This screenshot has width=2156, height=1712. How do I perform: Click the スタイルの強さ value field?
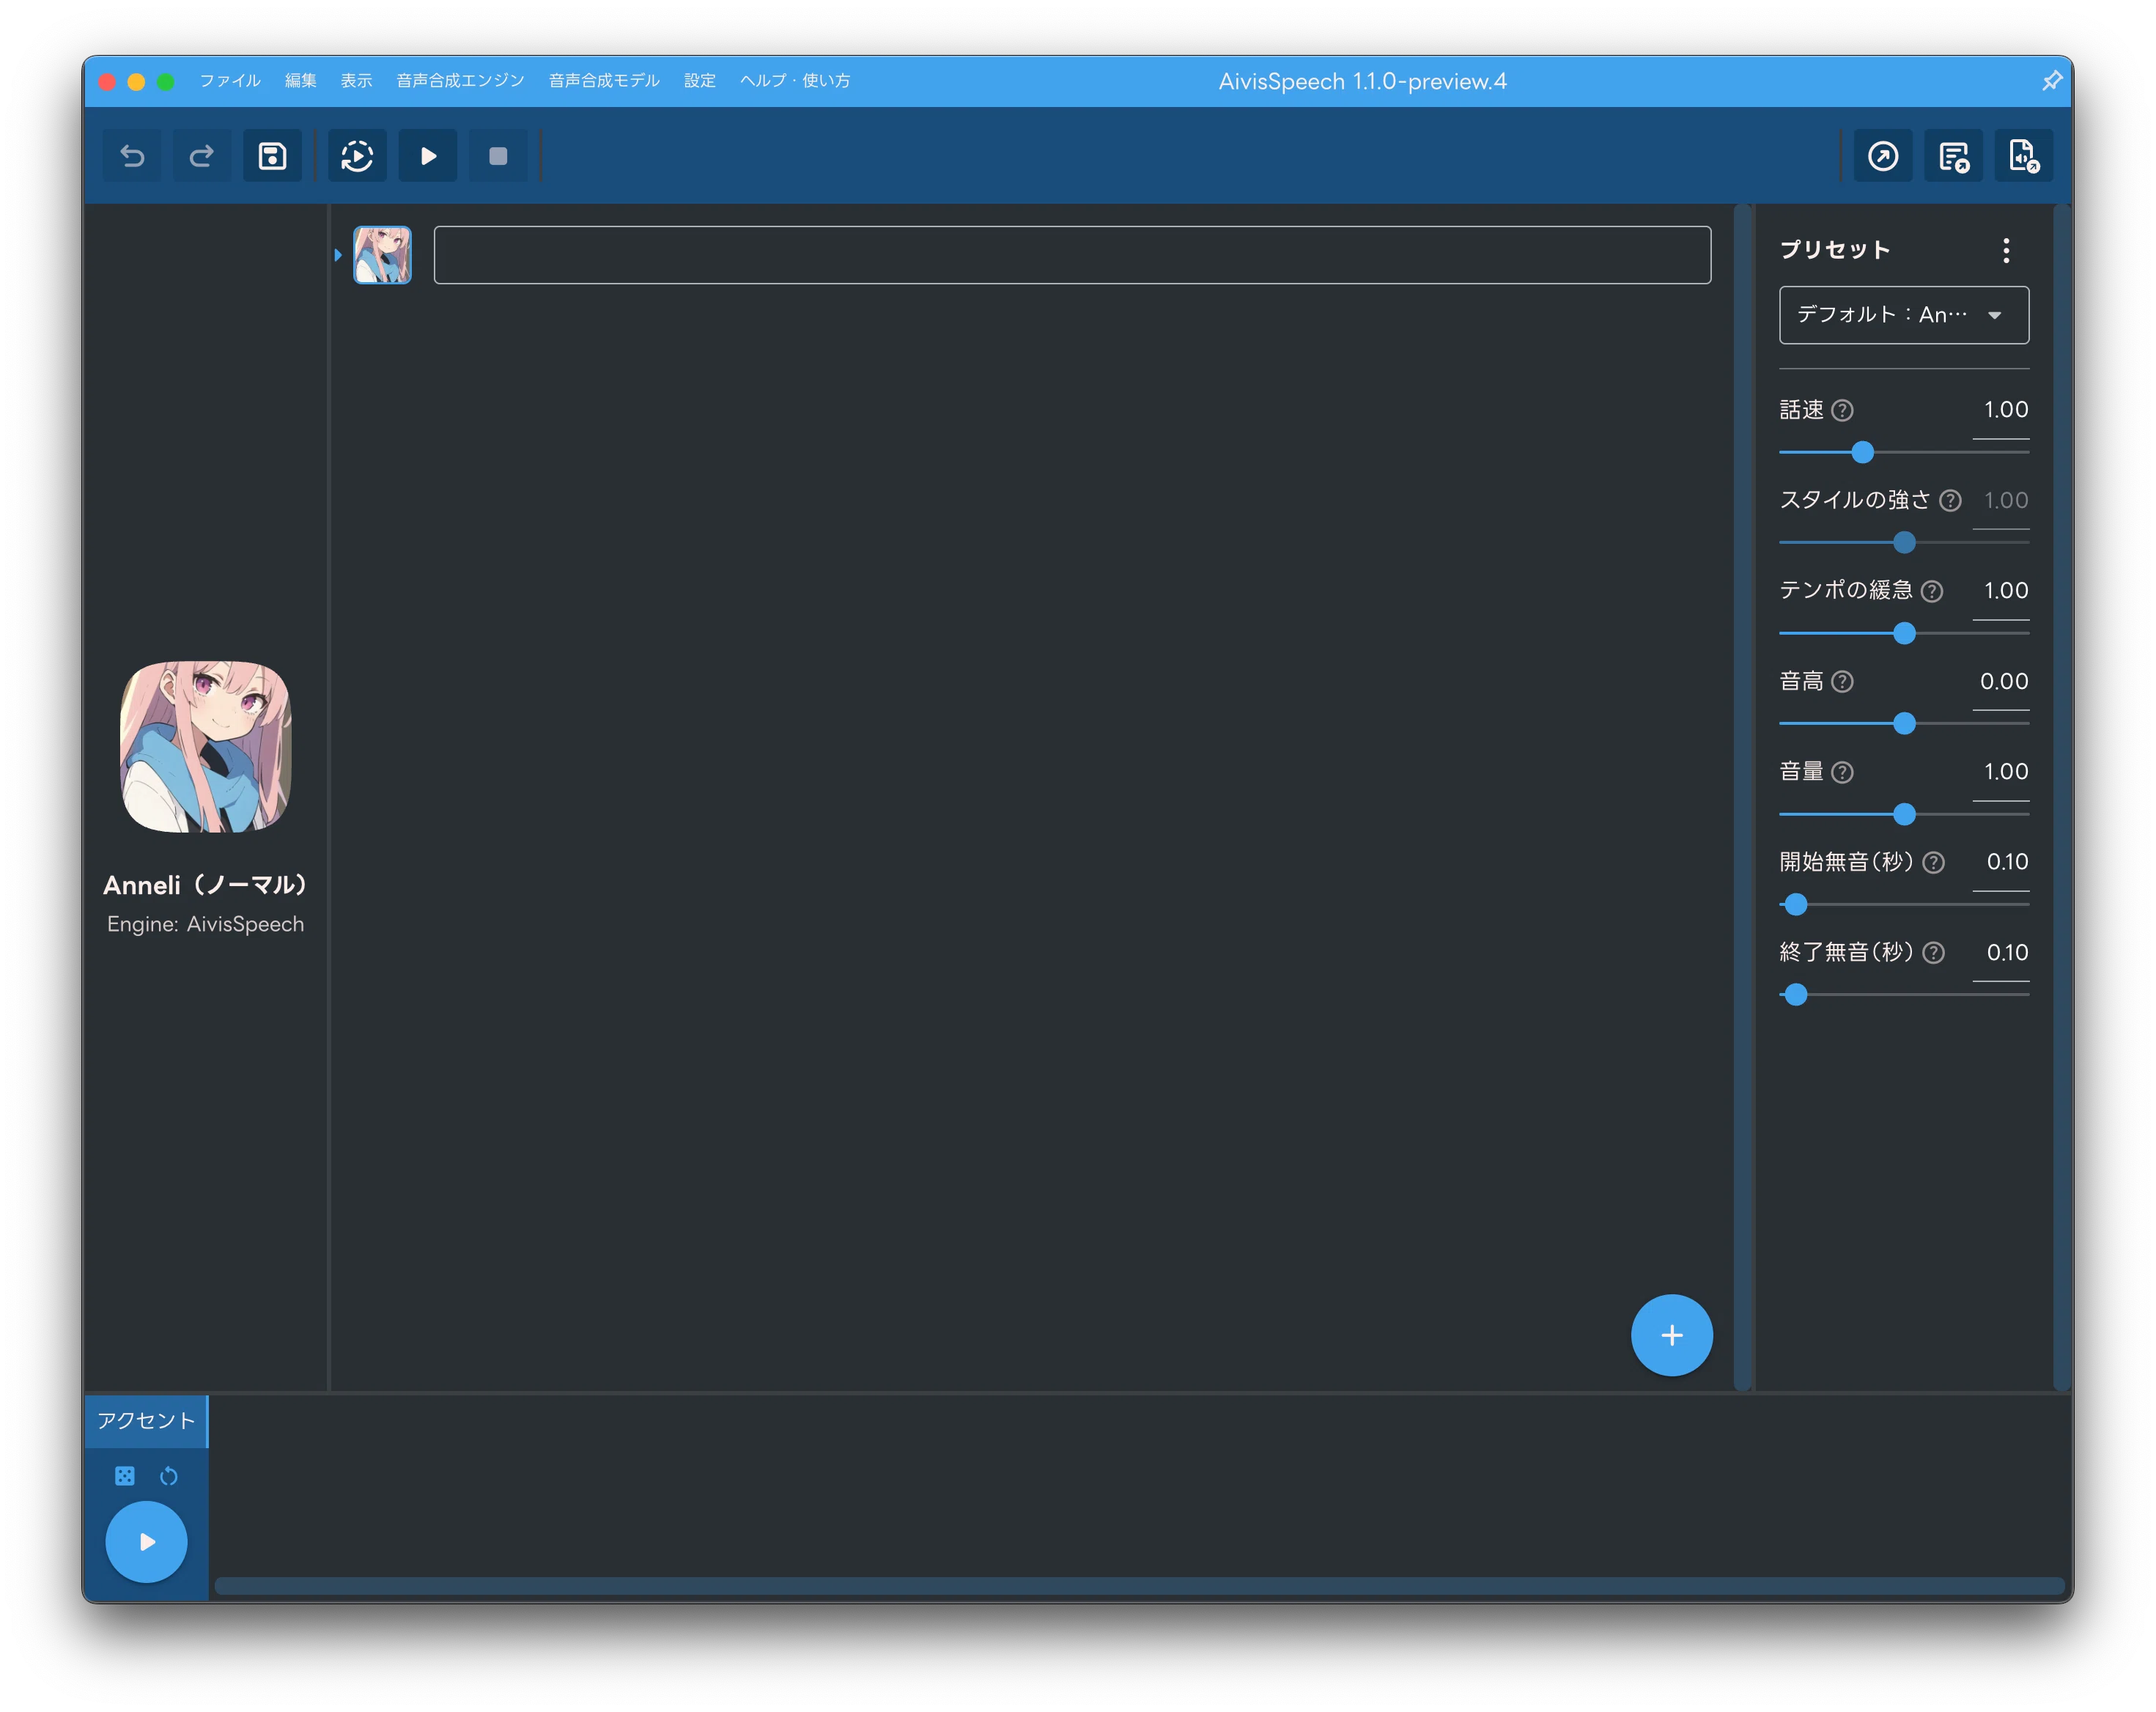coord(2001,500)
